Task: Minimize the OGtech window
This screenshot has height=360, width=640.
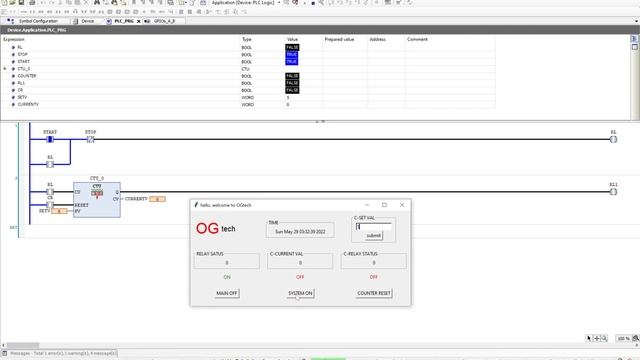Action: 367,205
